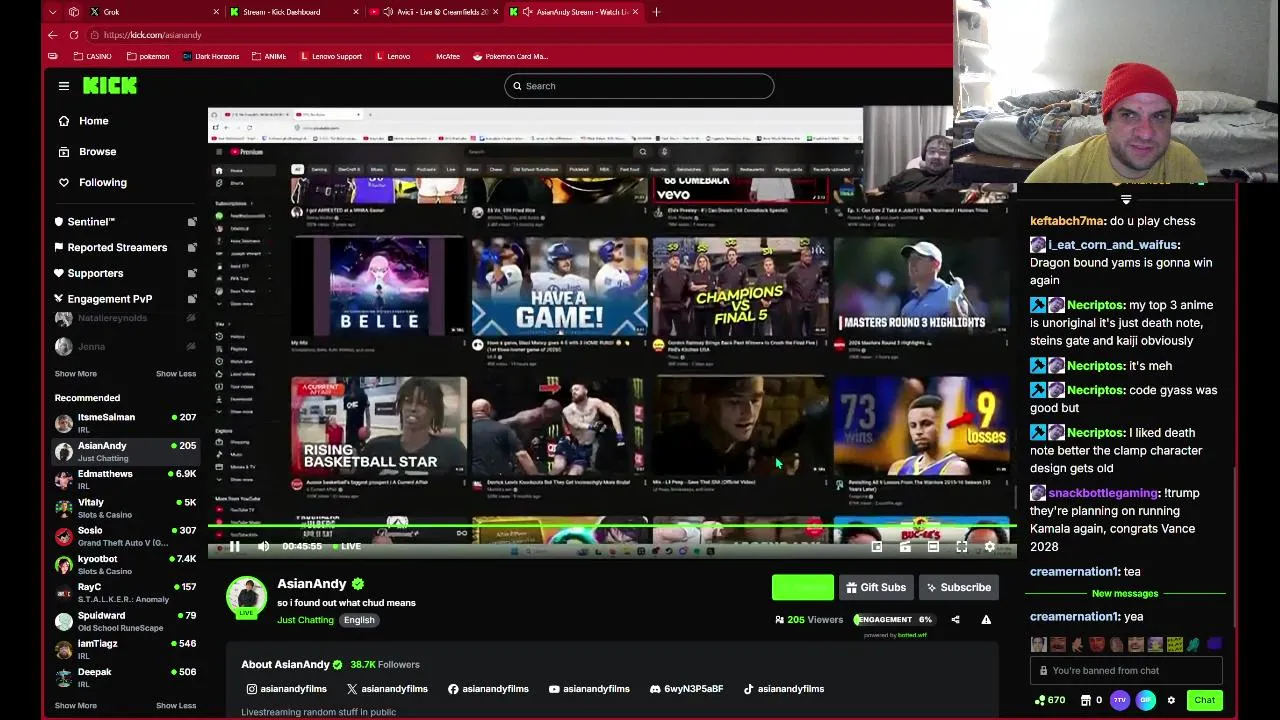
Task: Open asianandyfilms Facebook link
Action: [x=488, y=689]
